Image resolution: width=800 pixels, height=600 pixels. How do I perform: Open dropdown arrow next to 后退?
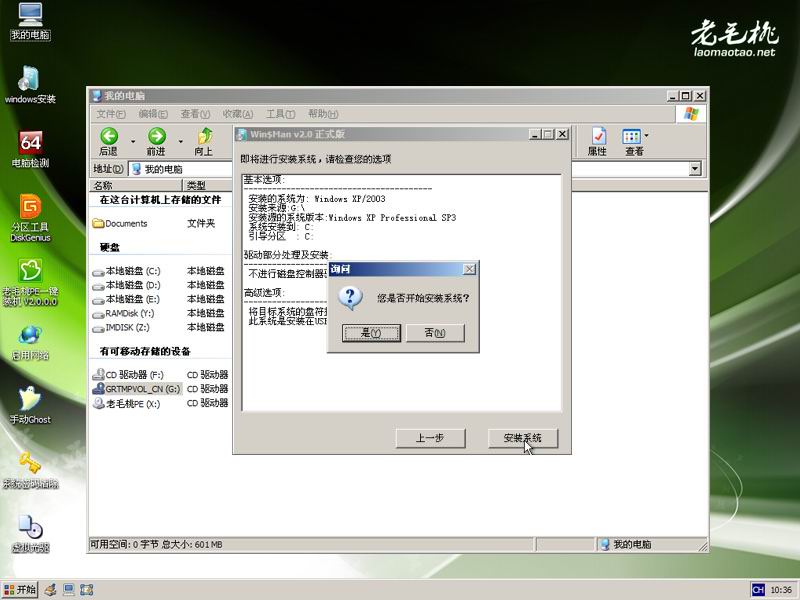pyautogui.click(x=133, y=141)
